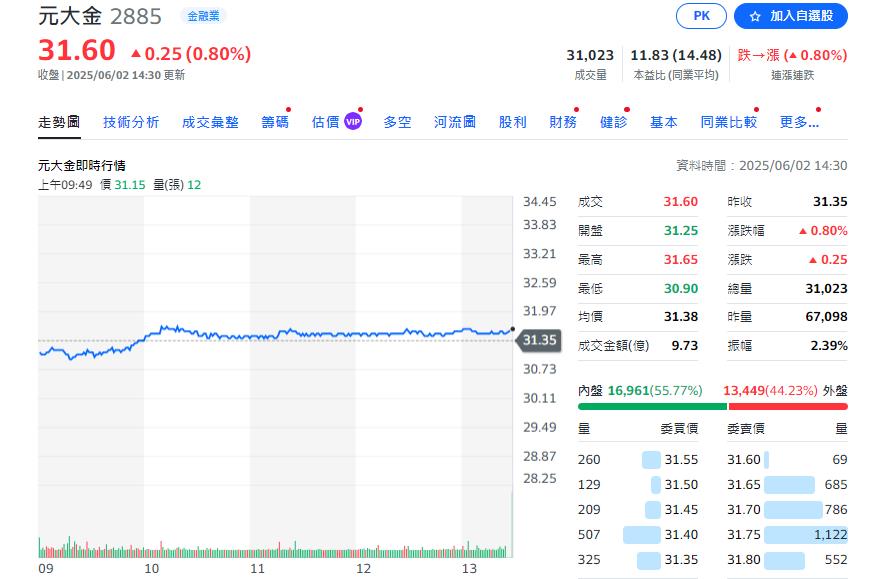Click the VIP badge next to 估價
The height and width of the screenshot is (579, 876).
352,121
